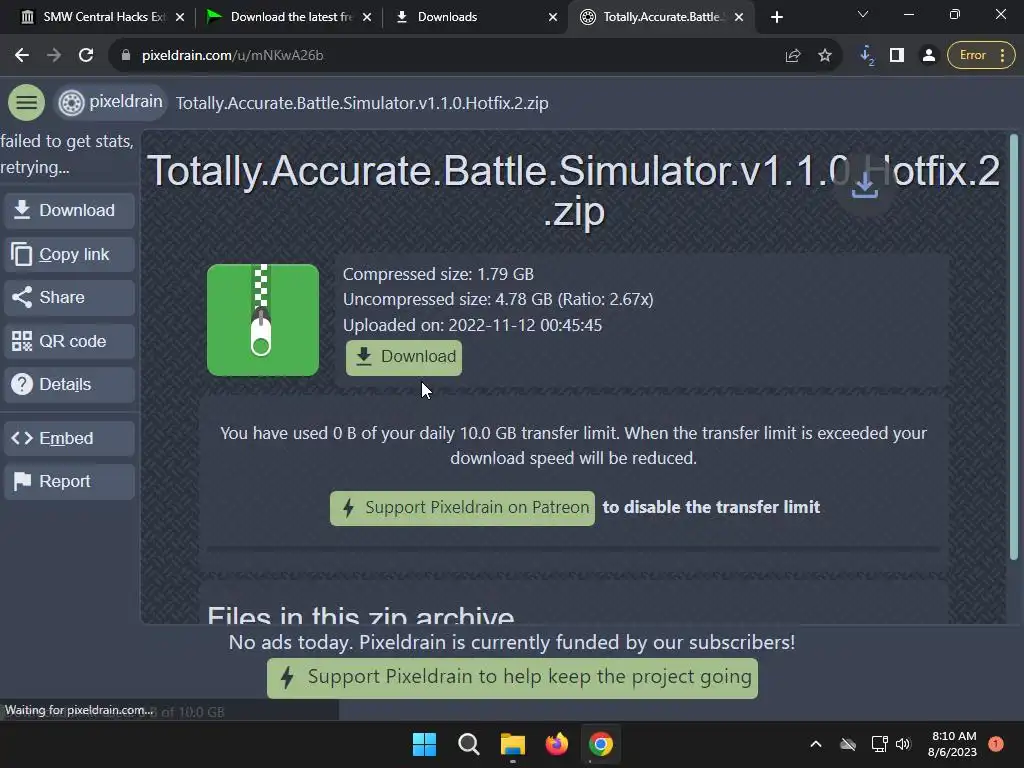Screen dimensions: 1024x768
Task: Reload the current page
Action: click(86, 56)
